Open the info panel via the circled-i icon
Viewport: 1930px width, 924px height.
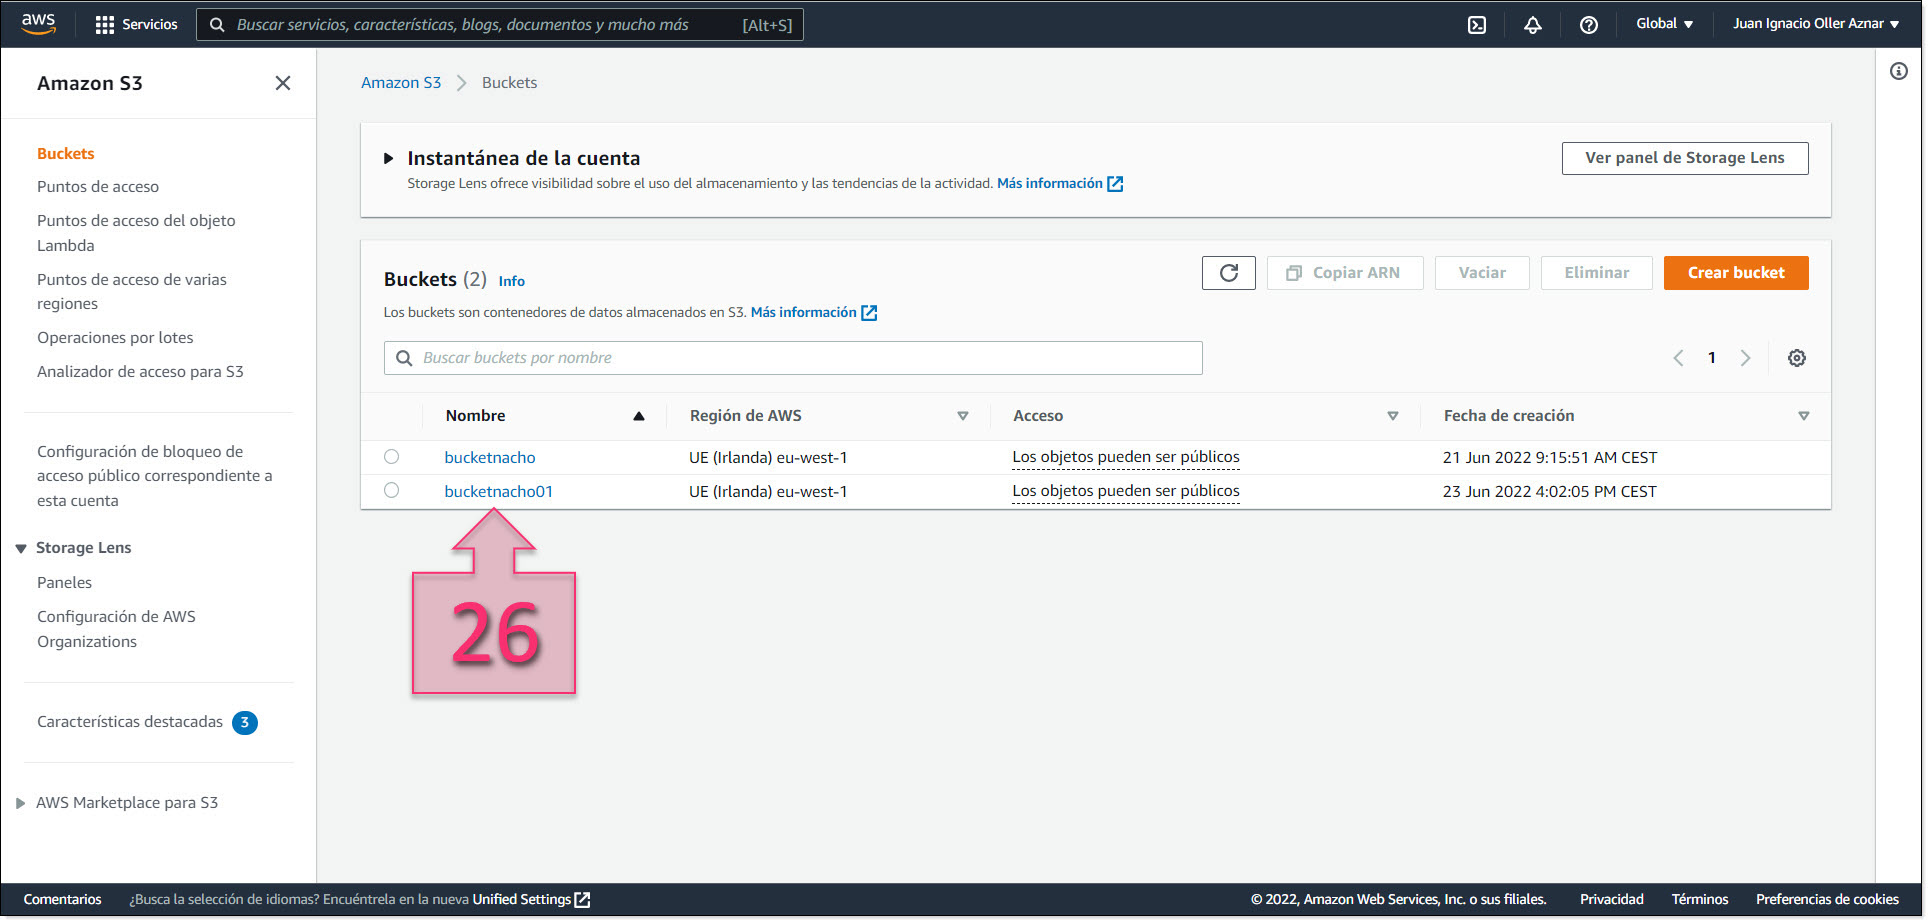click(1899, 70)
